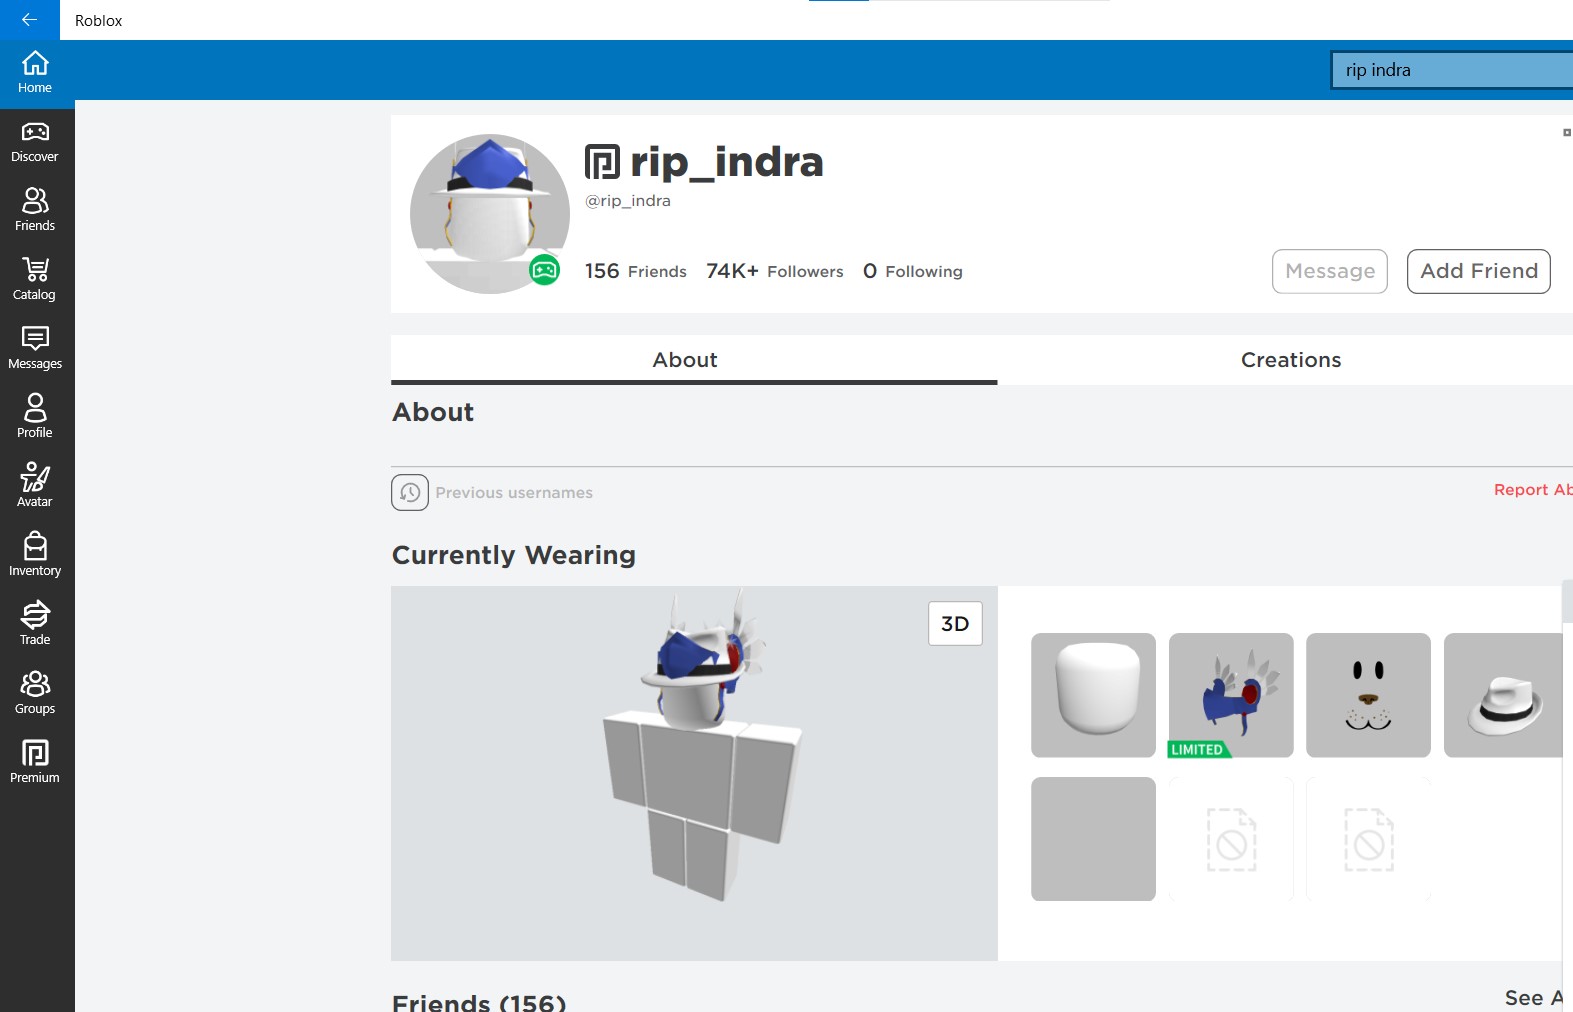The image size is (1573, 1012).
Task: Open Home in the sidebar
Action: click(x=35, y=72)
